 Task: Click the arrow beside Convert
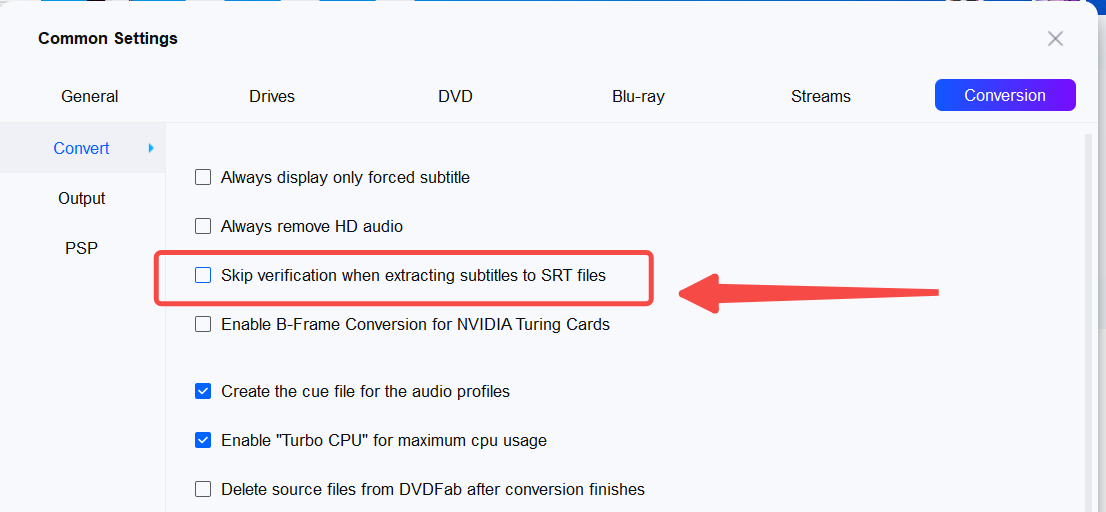click(x=151, y=148)
